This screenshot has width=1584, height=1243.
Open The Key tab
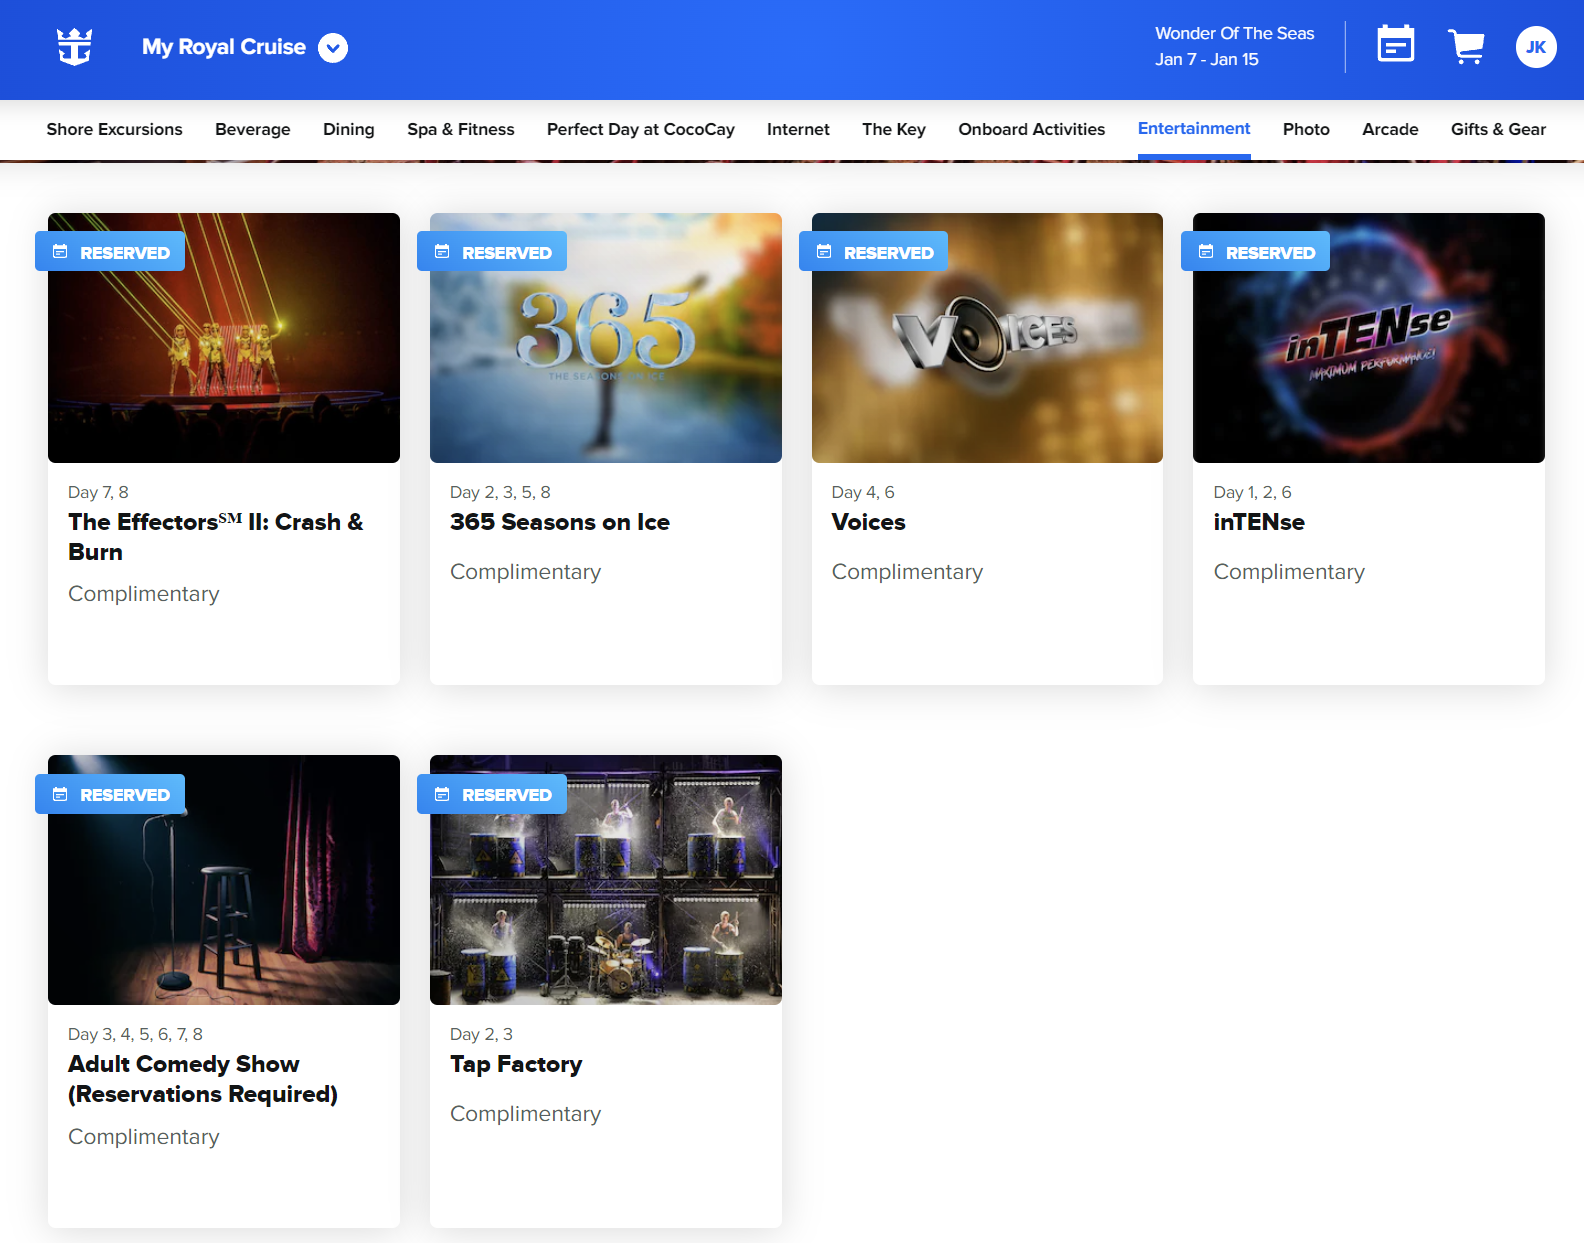point(894,129)
